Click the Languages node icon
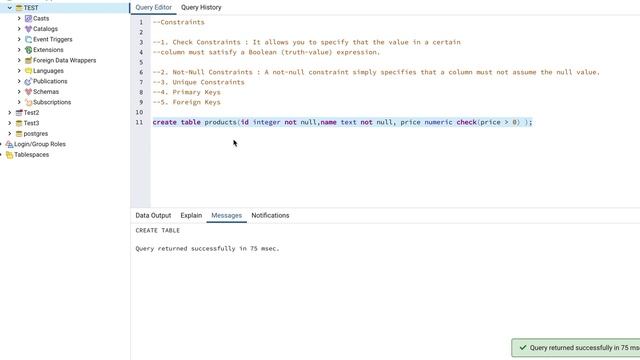This screenshot has height=360, width=640. [28, 71]
